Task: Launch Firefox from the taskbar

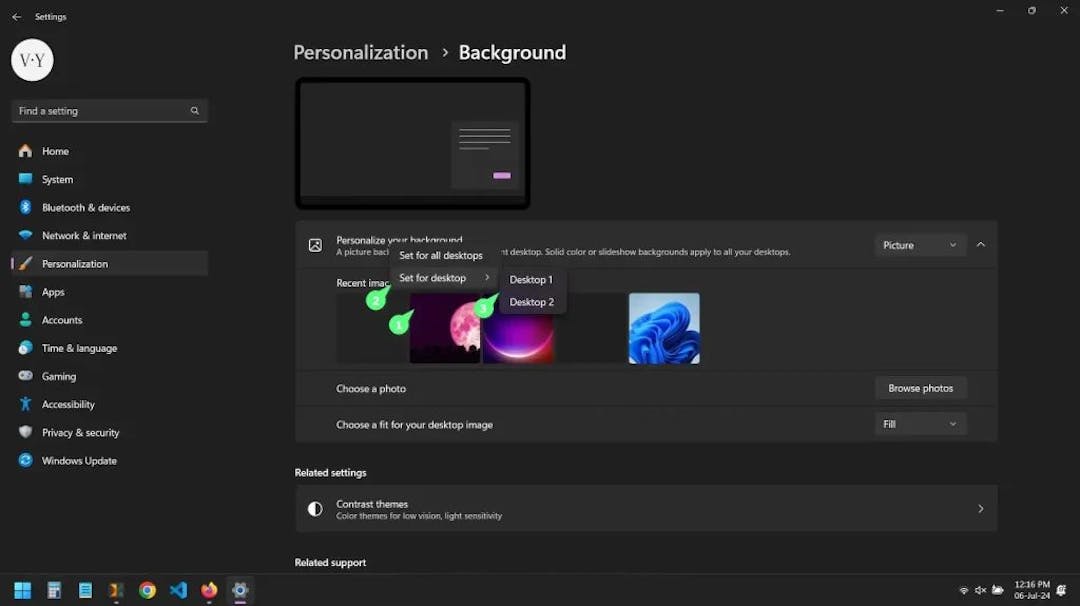Action: 209,590
